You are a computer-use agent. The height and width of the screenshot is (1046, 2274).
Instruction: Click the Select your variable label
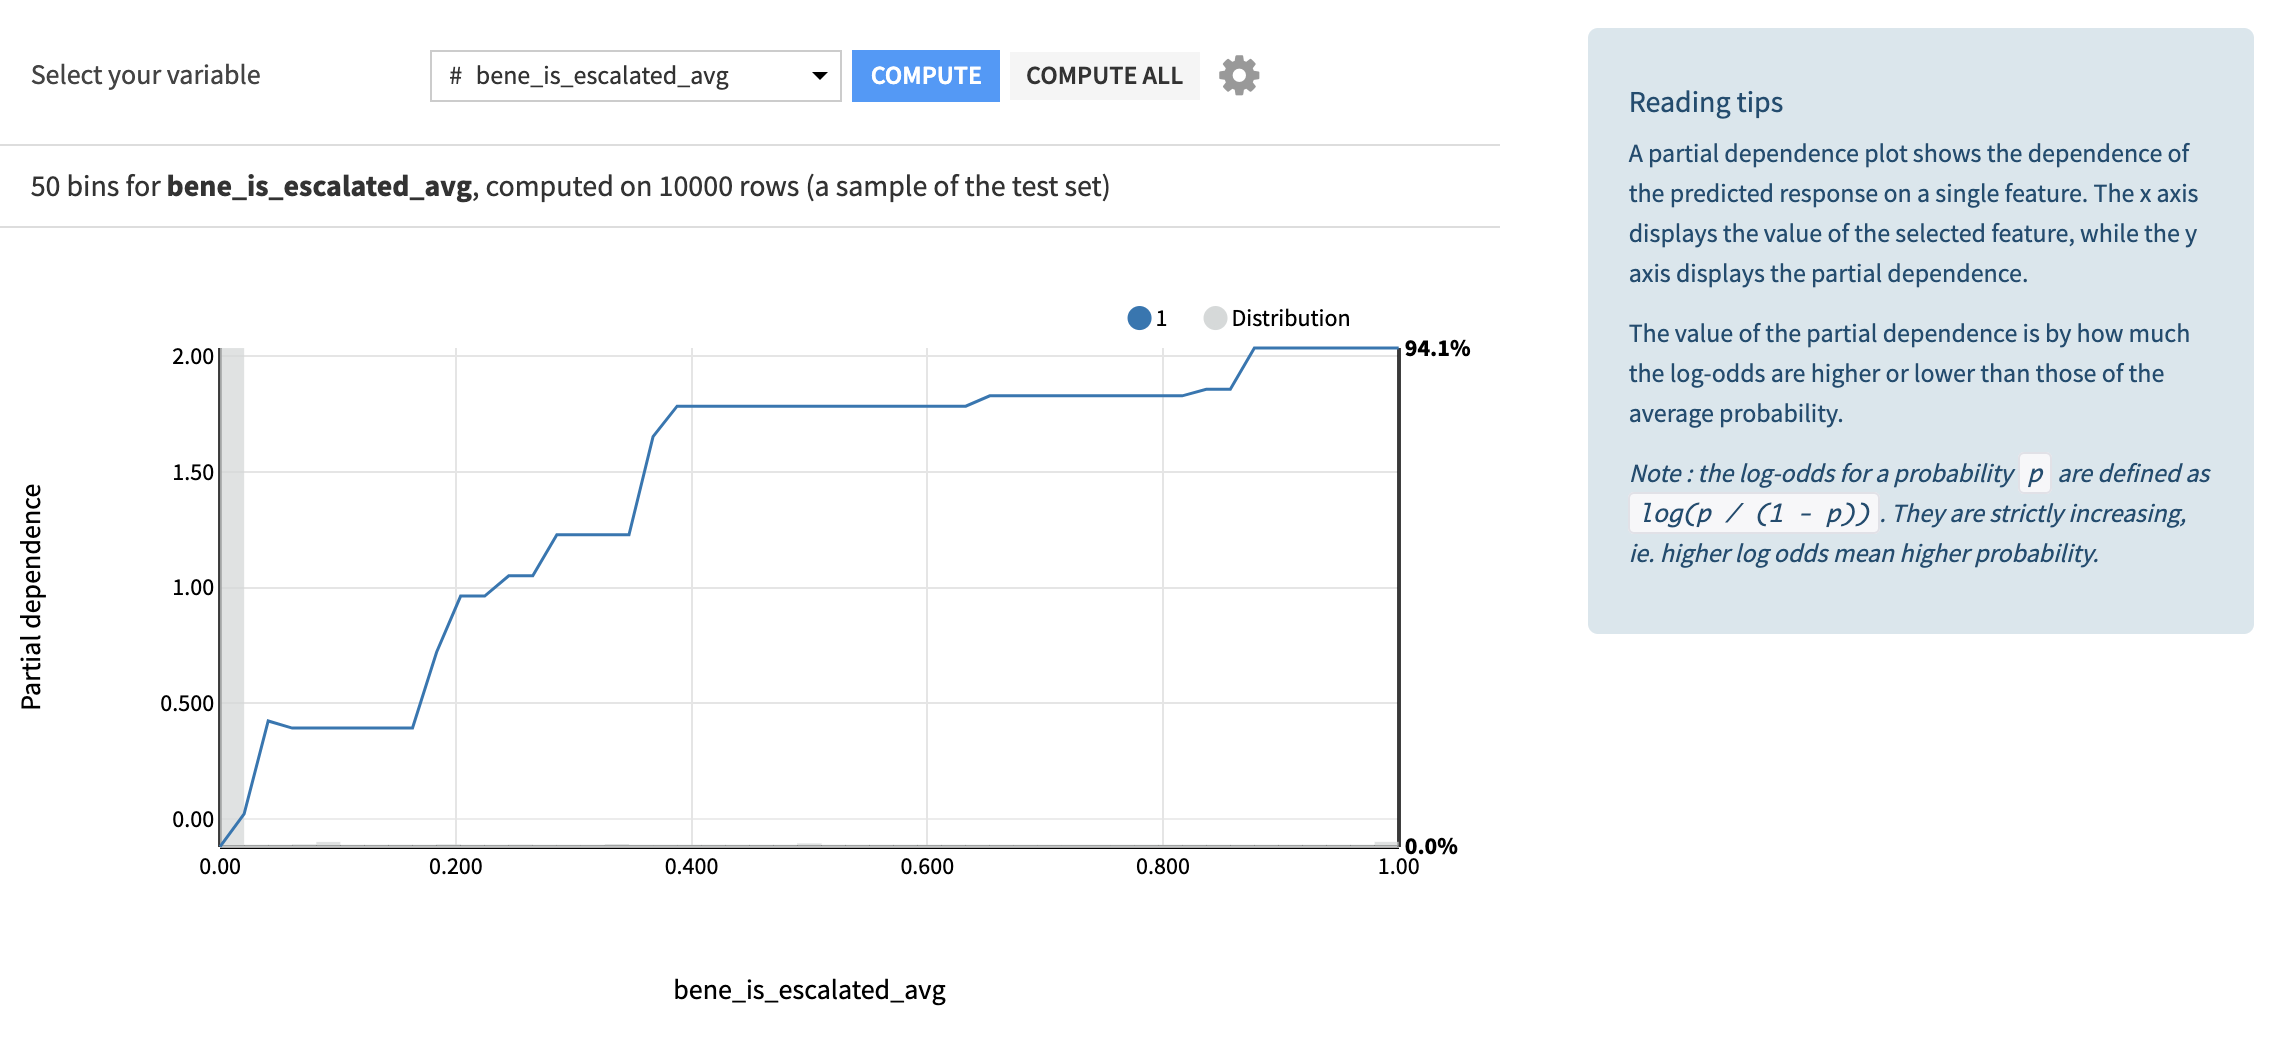146,75
